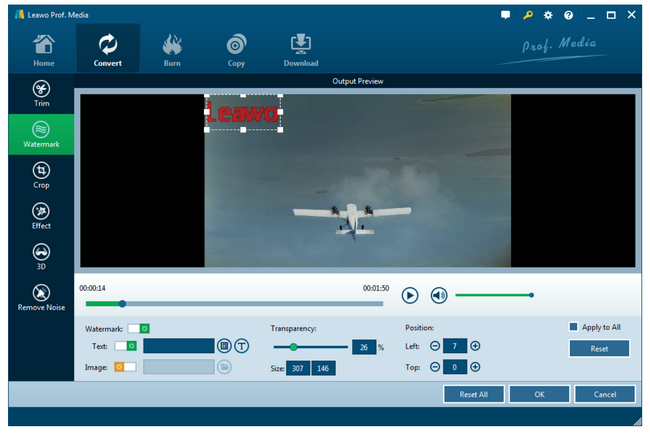
Task: Increase the Left position value
Action: tap(475, 345)
